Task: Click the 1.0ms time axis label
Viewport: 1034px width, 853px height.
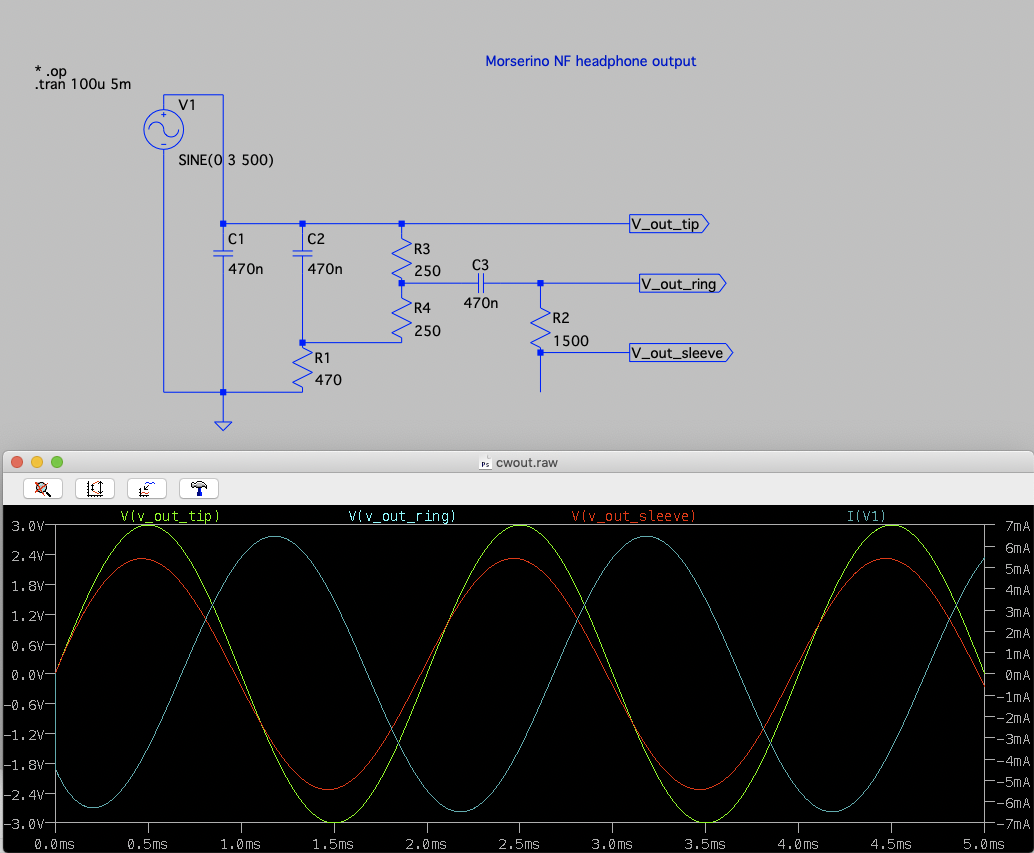Action: click(x=240, y=844)
